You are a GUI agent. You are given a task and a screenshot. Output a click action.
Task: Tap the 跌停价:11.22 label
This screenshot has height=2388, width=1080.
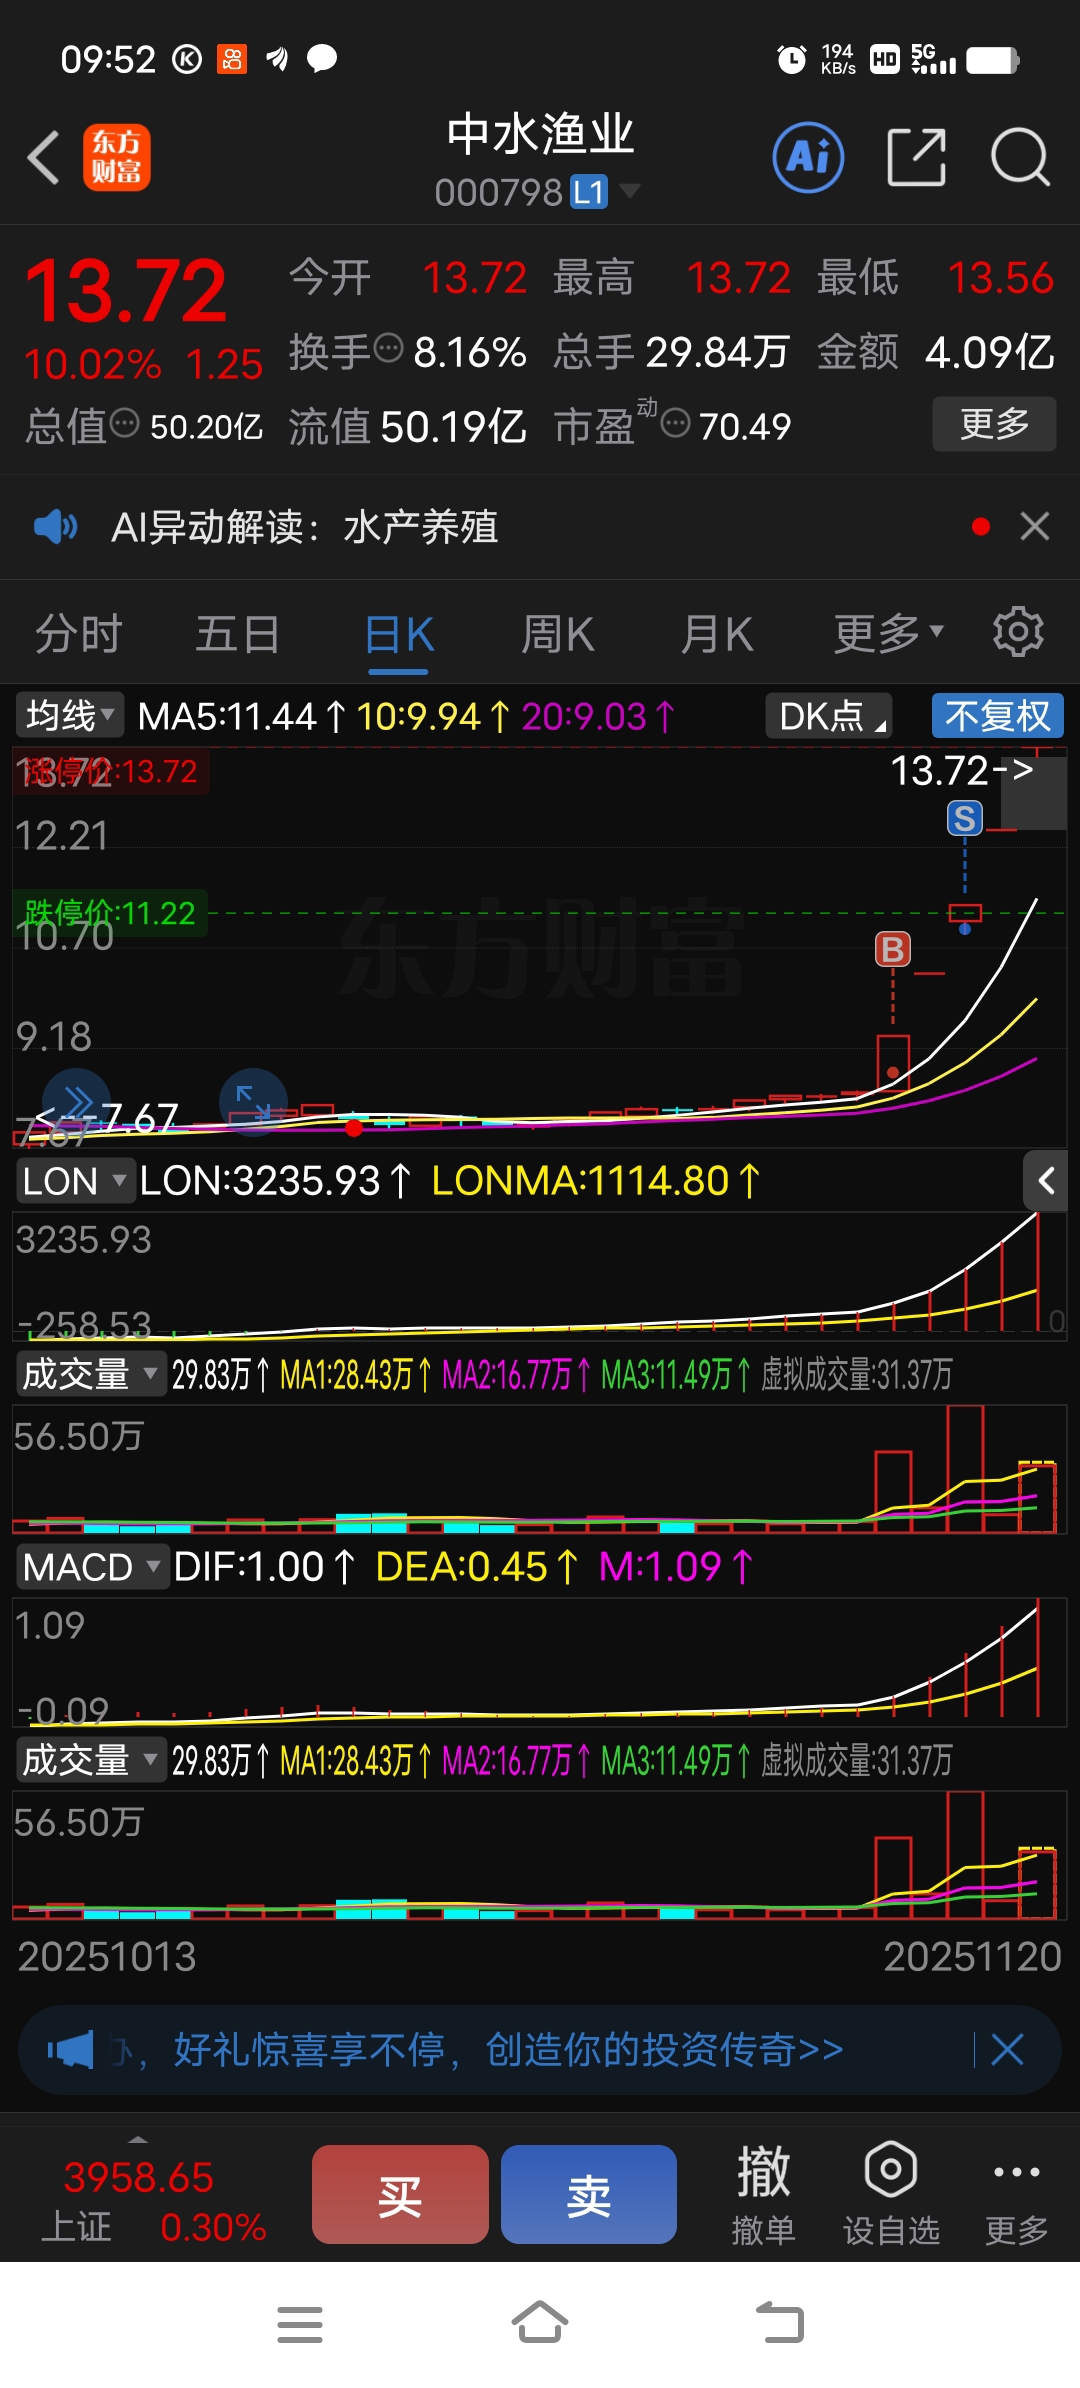110,913
